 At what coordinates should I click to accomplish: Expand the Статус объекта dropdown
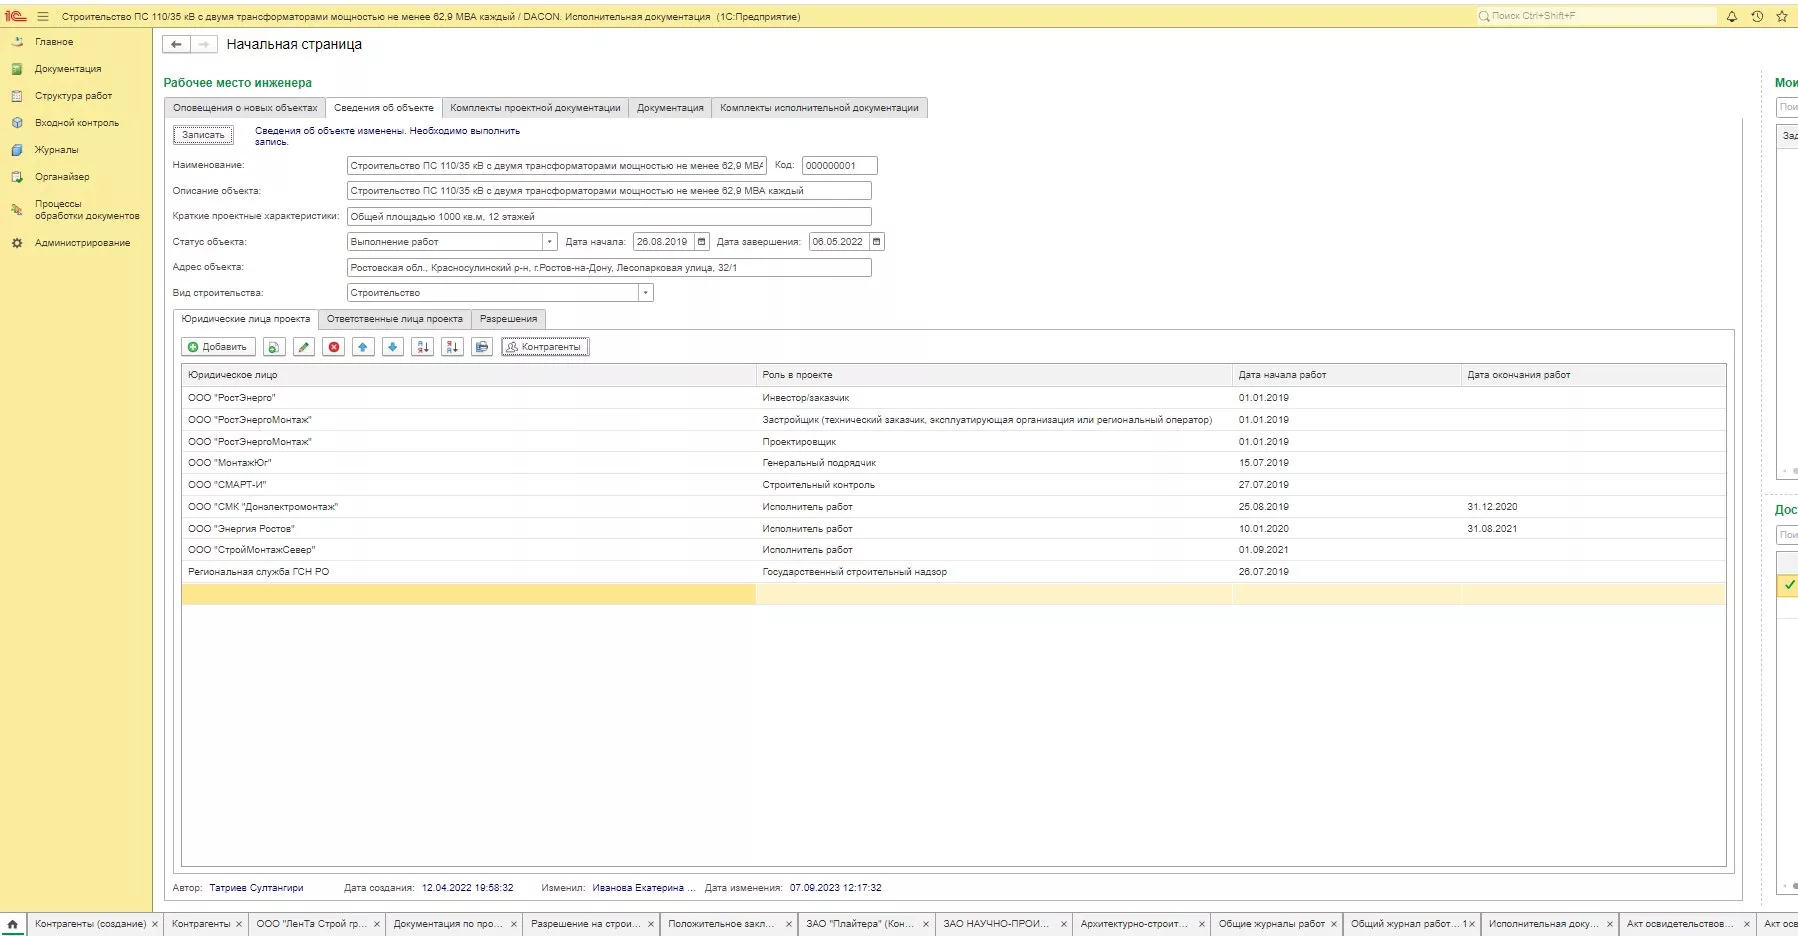pos(549,242)
